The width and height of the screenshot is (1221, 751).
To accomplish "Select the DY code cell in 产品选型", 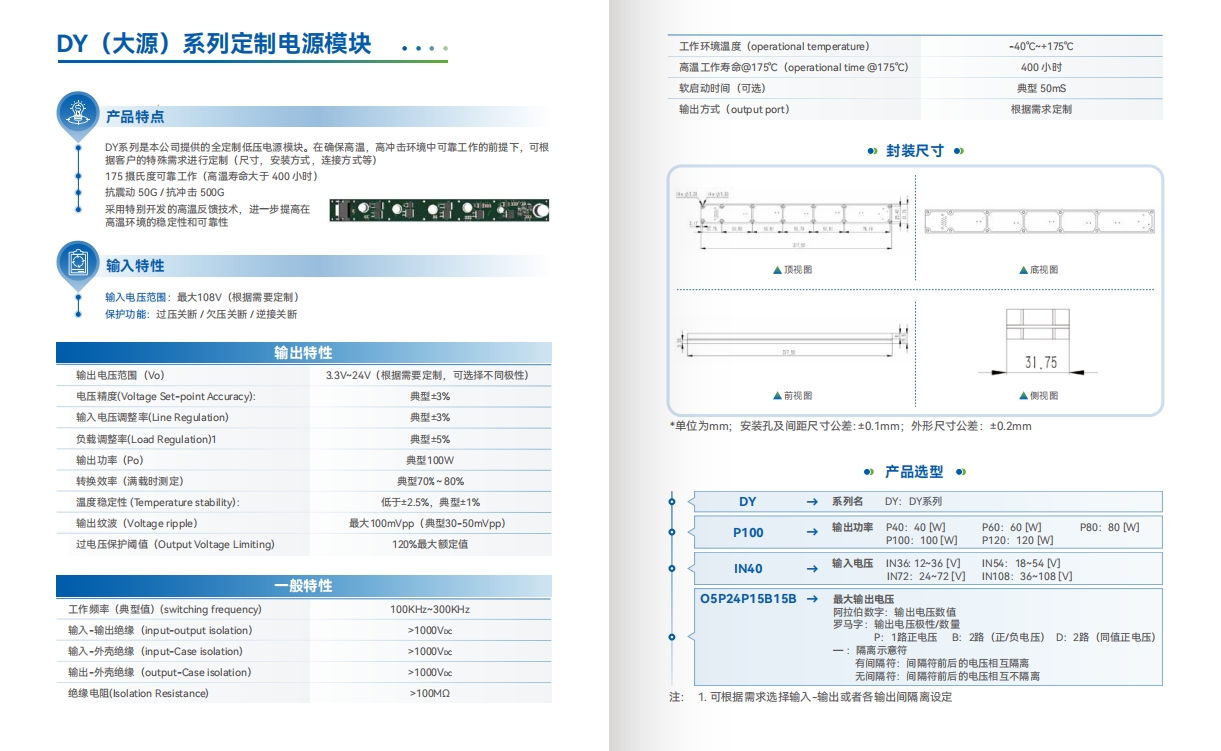I will point(748,502).
